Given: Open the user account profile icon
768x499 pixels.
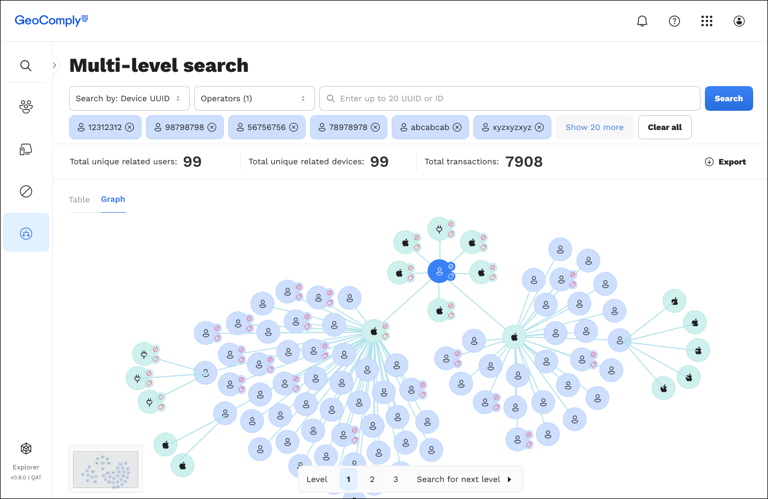Looking at the screenshot, I should (739, 21).
